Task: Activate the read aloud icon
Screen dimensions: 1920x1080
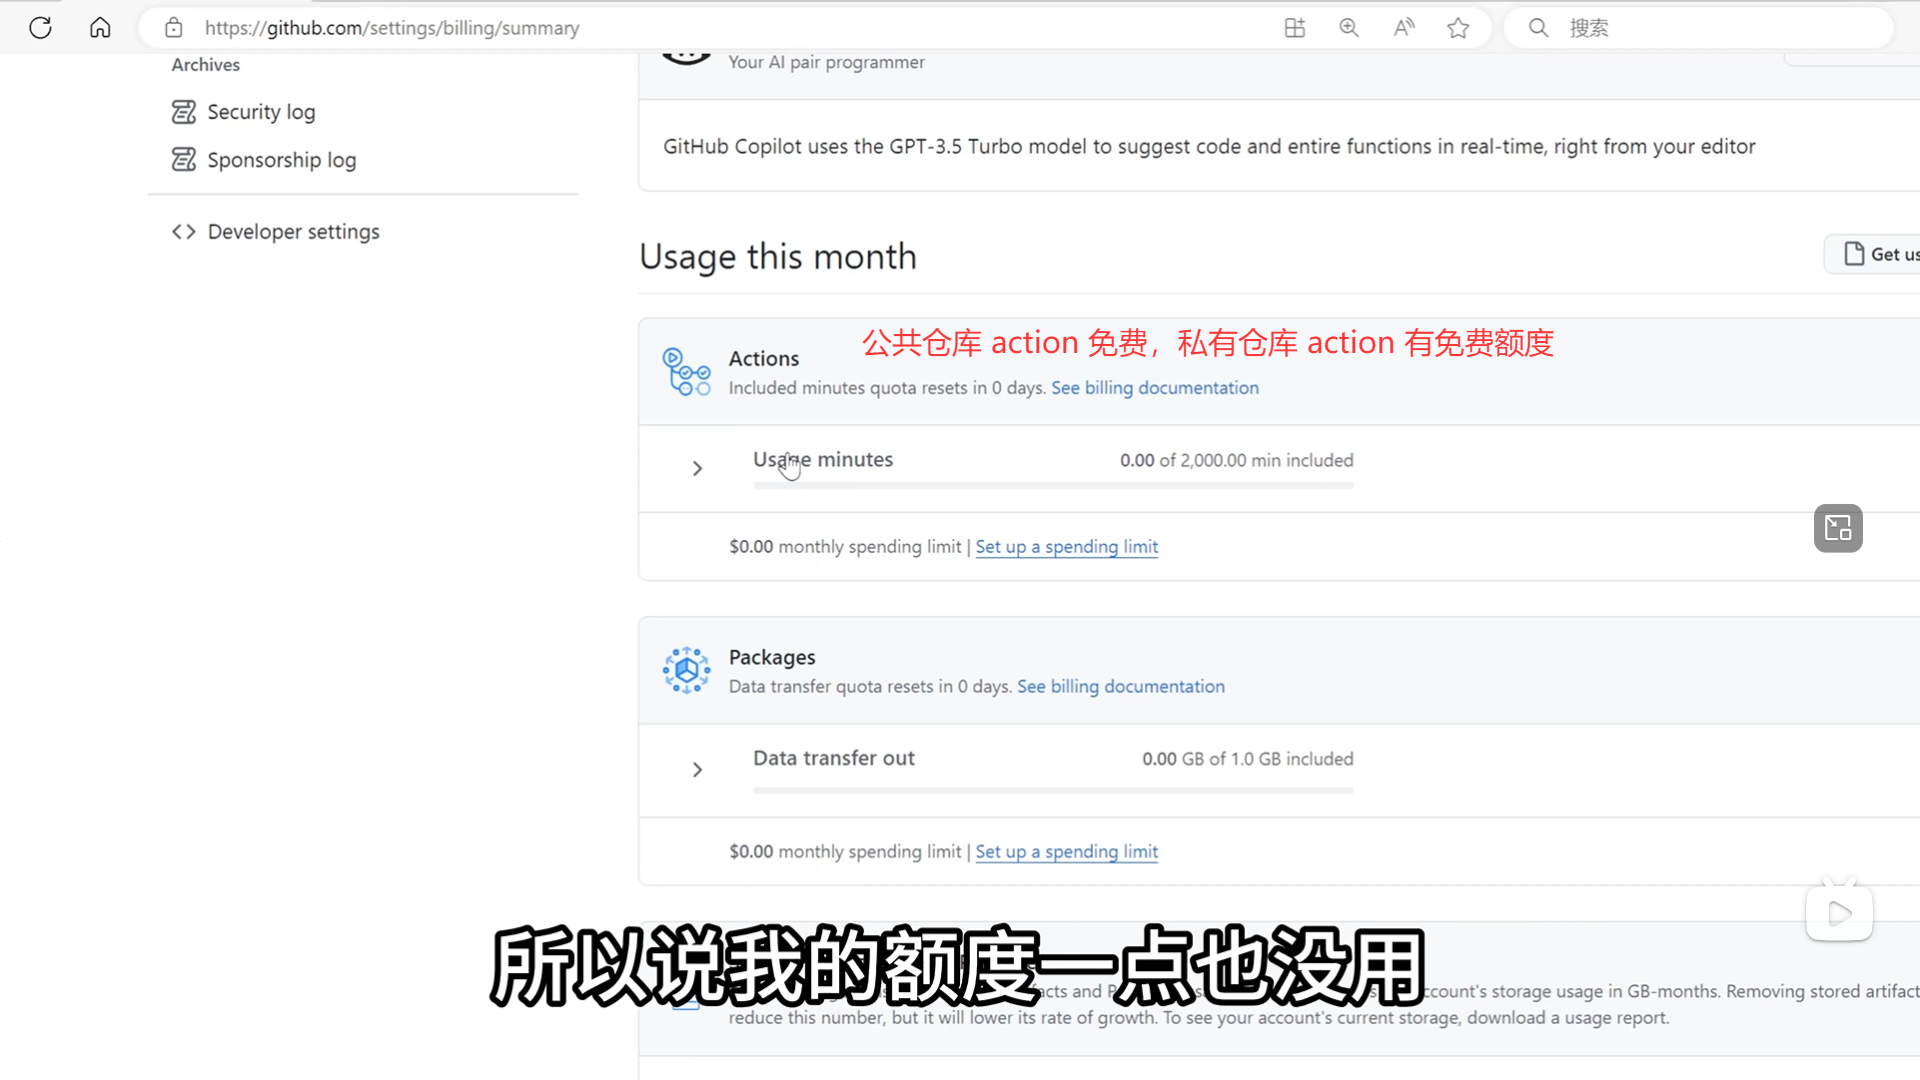Action: (1404, 28)
